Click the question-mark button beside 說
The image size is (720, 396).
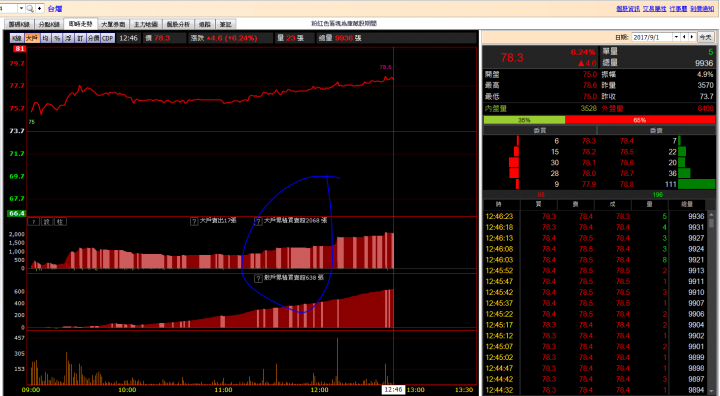[x=33, y=222]
